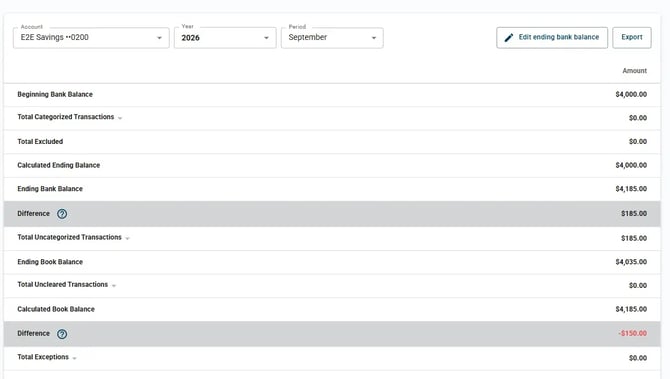
Task: Open the Period dropdown showing September
Action: (332, 38)
